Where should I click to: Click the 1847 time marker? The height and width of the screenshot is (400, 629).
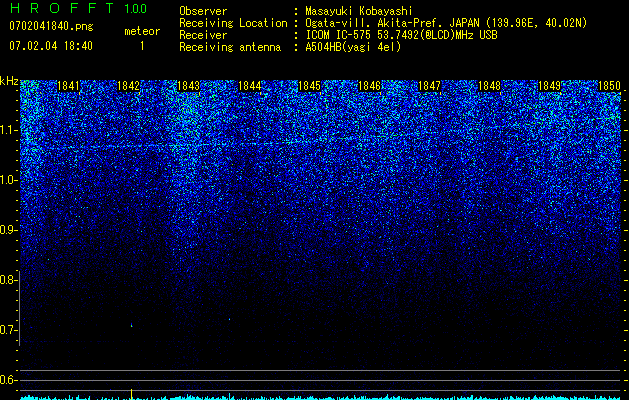pos(429,86)
